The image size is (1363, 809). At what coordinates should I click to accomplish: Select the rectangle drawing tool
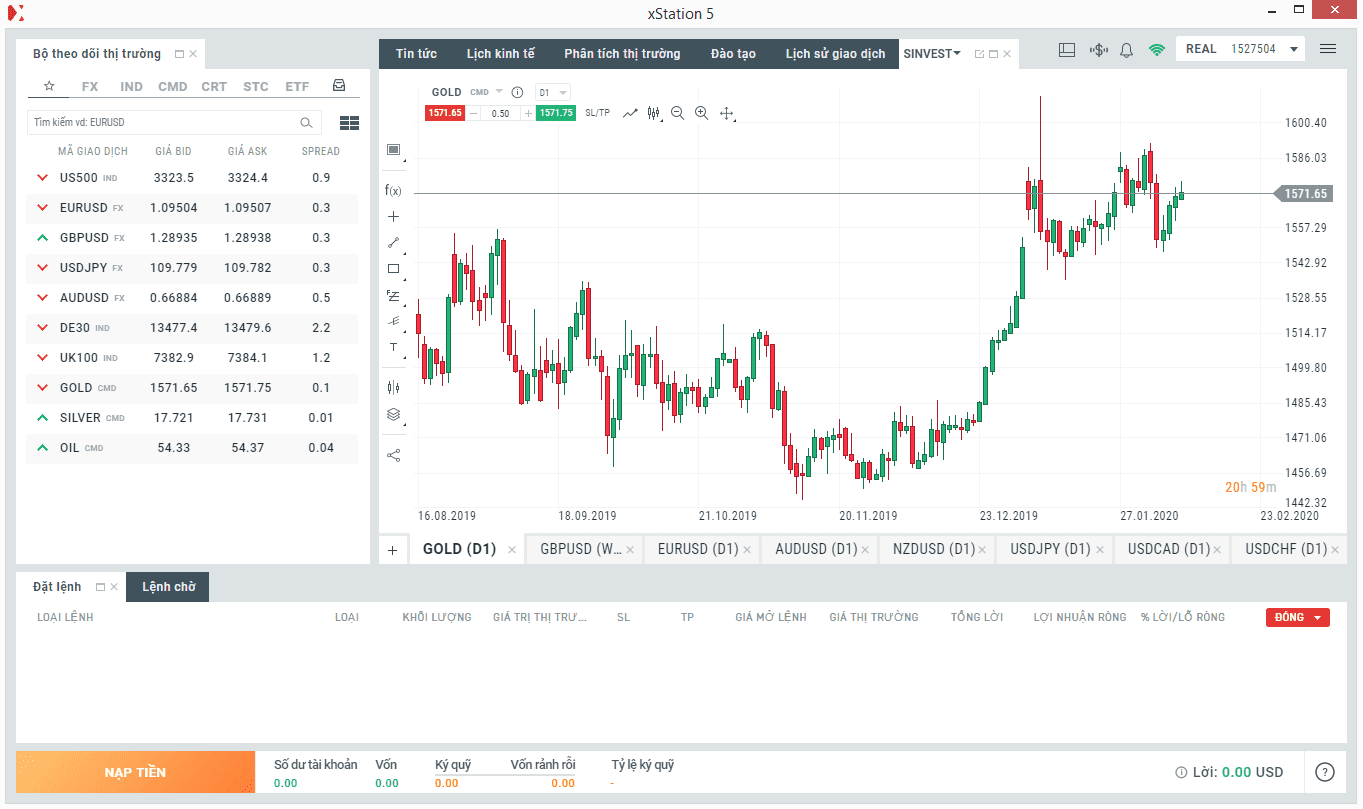coord(393,269)
